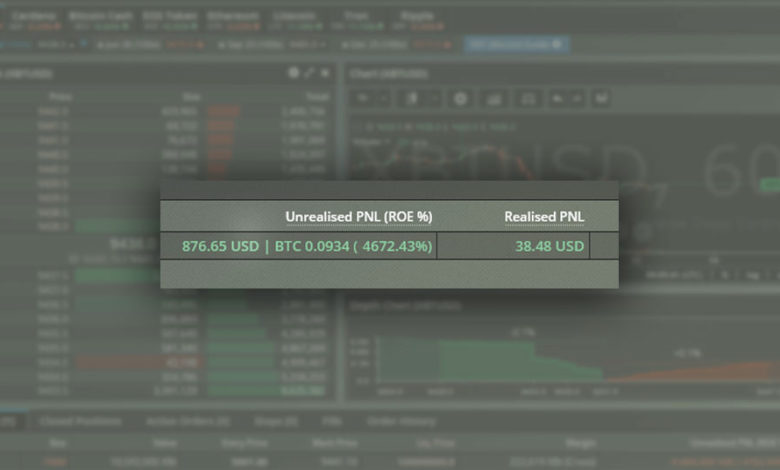Click the 876.65 USD unrealised PNL value
Screen dimensions: 780x470
(x=220, y=246)
